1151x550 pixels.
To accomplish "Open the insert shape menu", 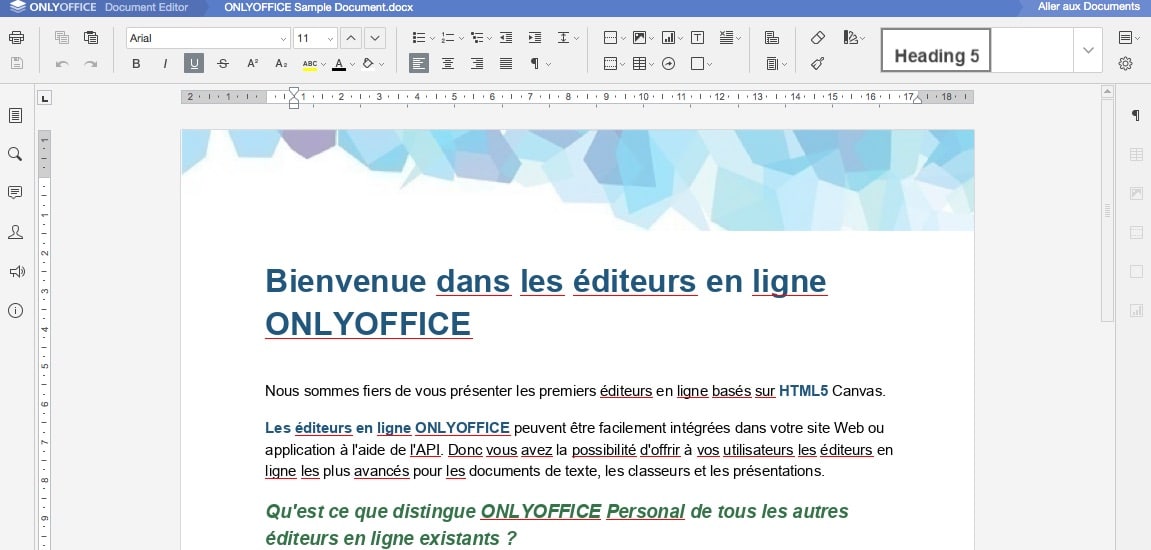I will coord(697,64).
